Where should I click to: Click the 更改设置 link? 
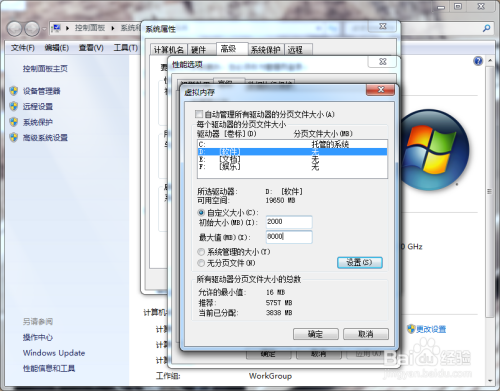click(431, 329)
